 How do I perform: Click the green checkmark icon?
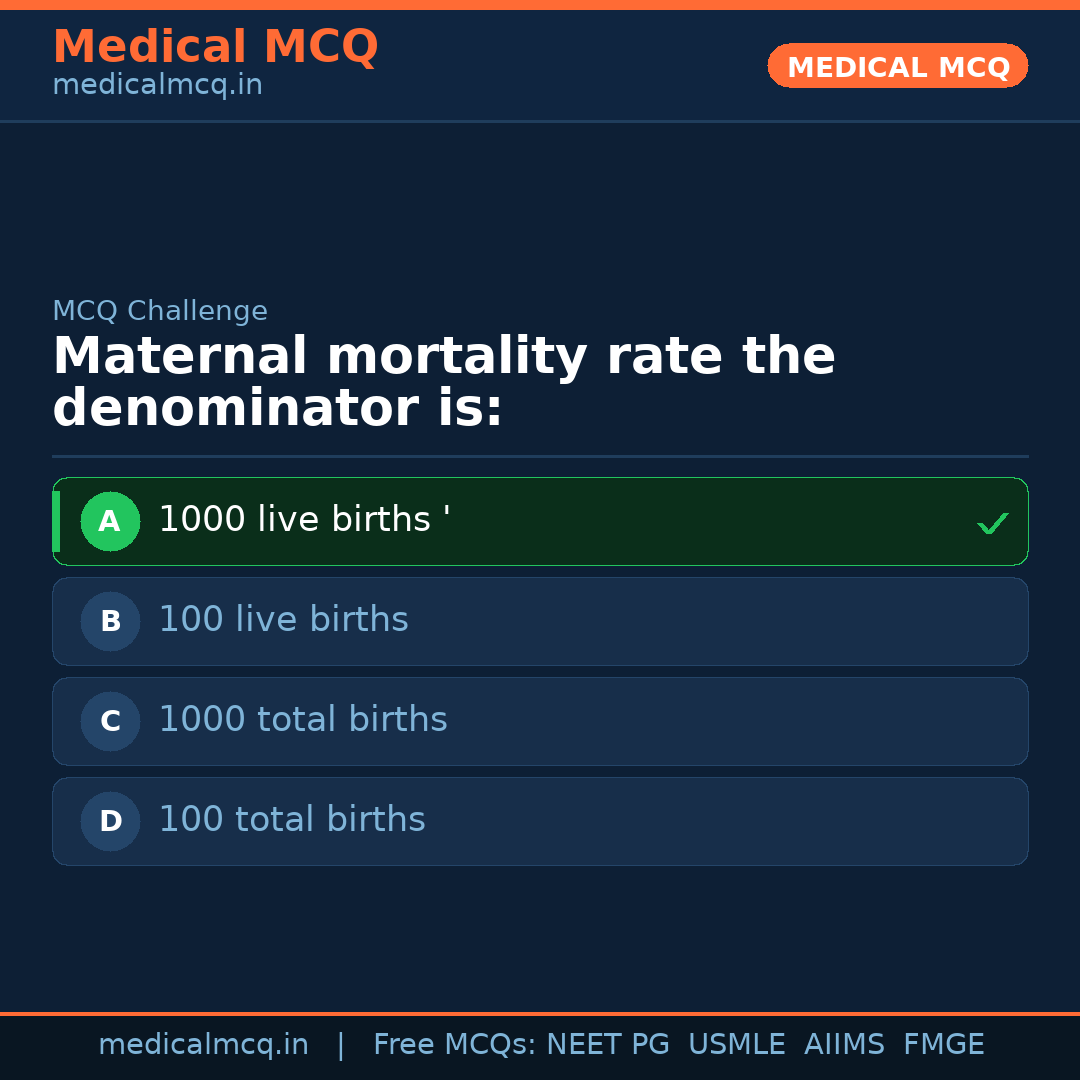pos(992,523)
